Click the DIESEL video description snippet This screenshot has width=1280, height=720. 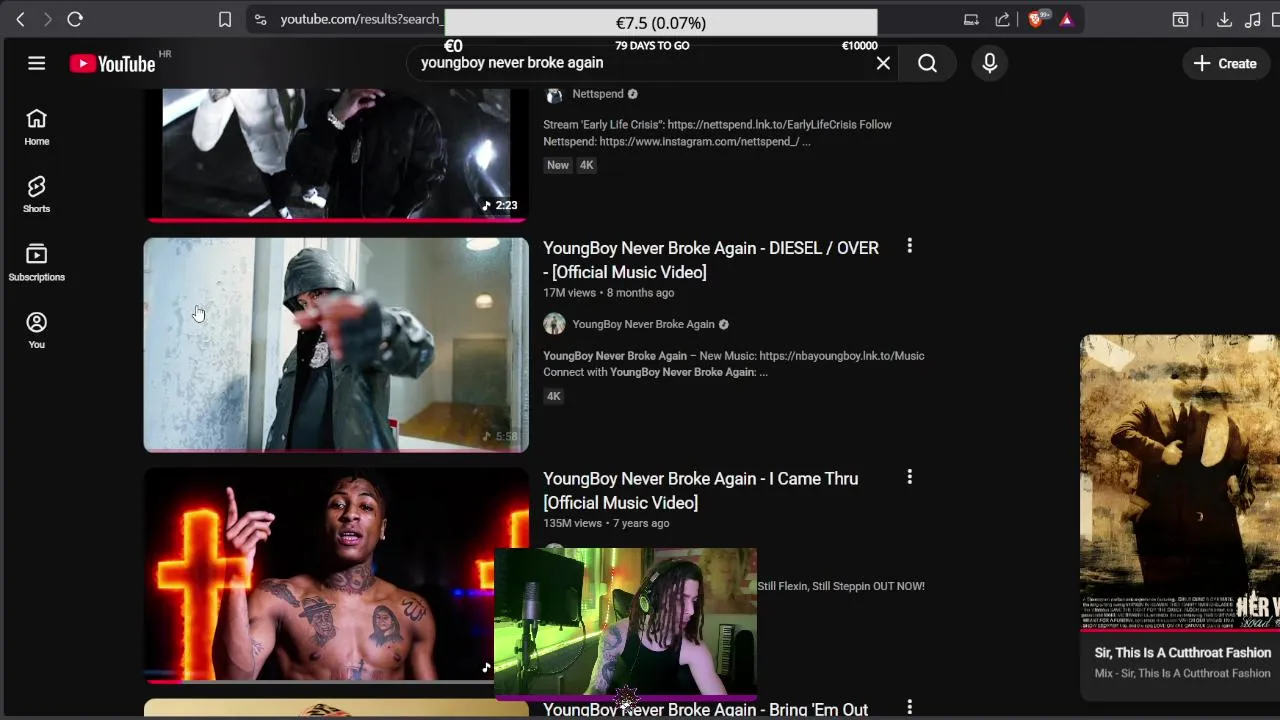click(733, 364)
